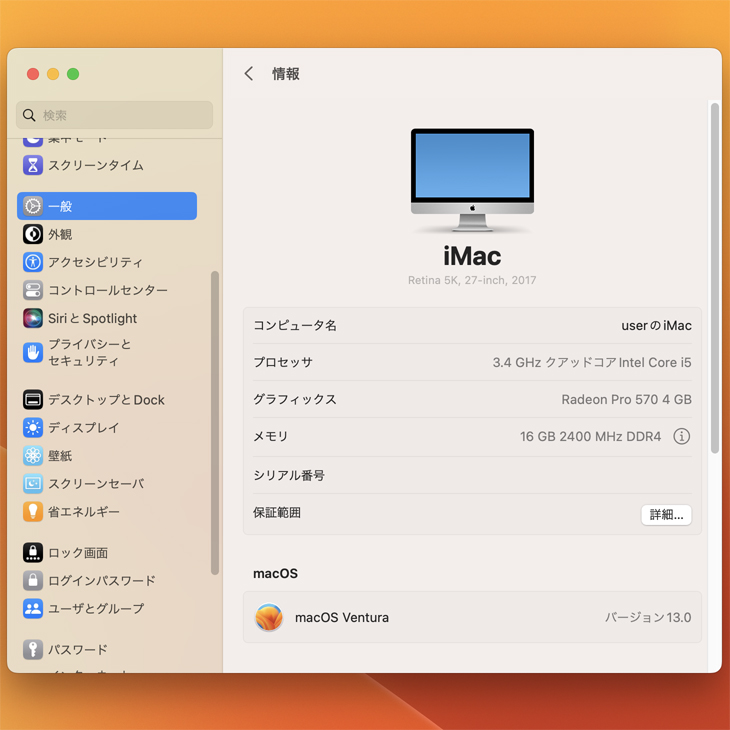Close window with red button
This screenshot has width=730, height=730.
(33, 74)
